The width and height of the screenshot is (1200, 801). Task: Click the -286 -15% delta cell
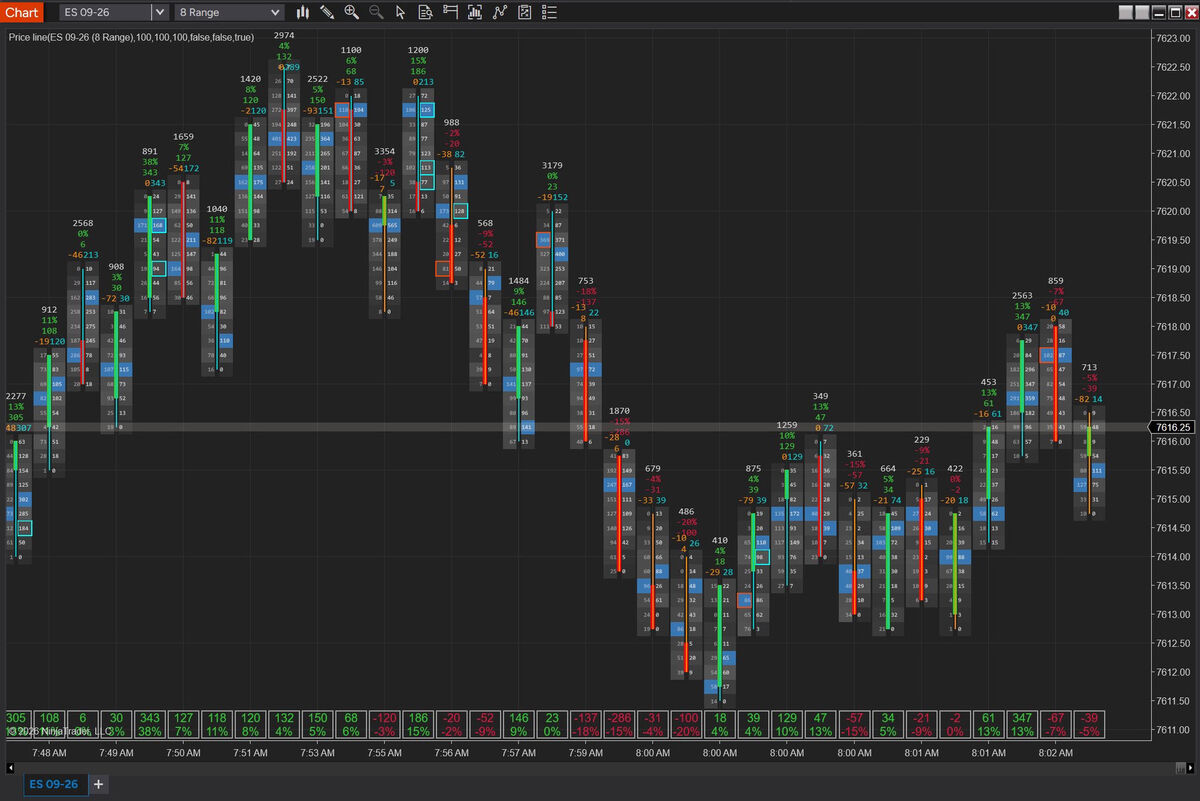(x=620, y=724)
